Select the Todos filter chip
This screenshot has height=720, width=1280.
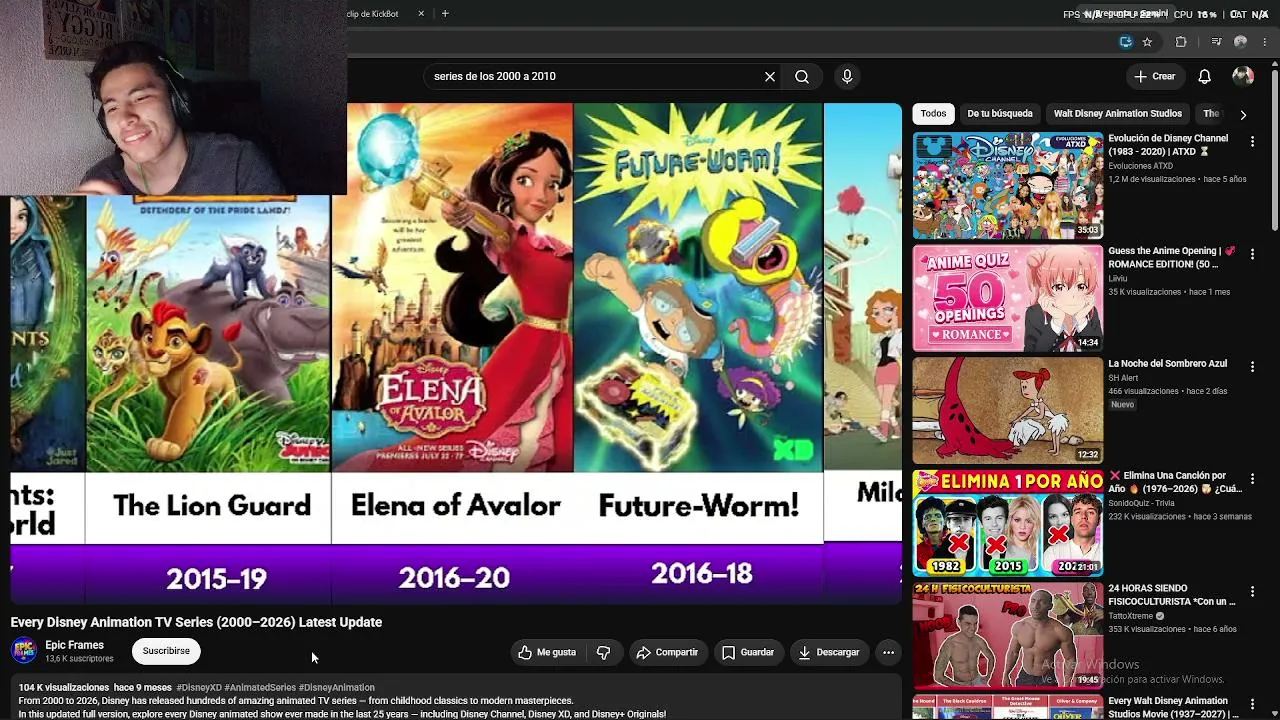coord(933,114)
